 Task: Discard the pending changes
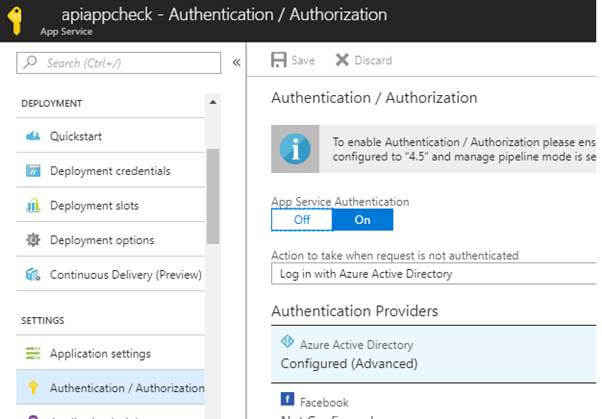click(364, 60)
